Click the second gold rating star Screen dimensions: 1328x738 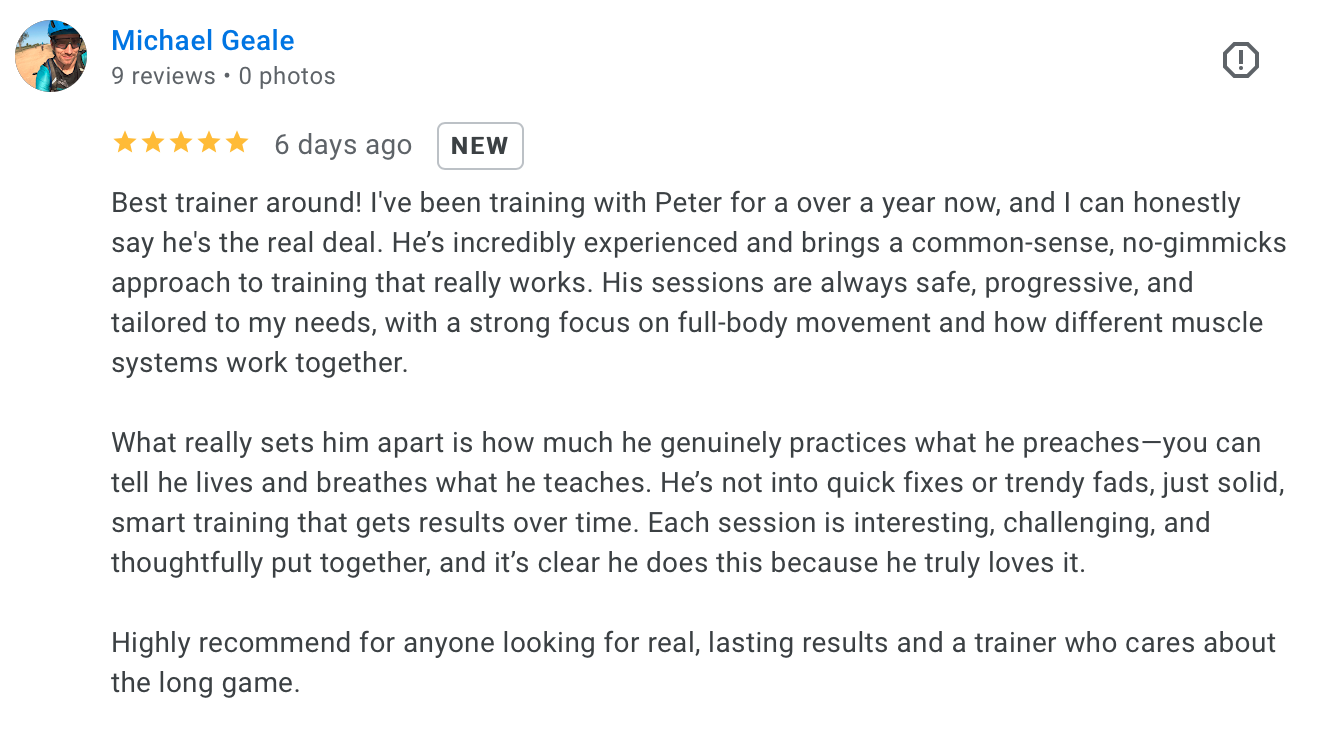point(153,143)
